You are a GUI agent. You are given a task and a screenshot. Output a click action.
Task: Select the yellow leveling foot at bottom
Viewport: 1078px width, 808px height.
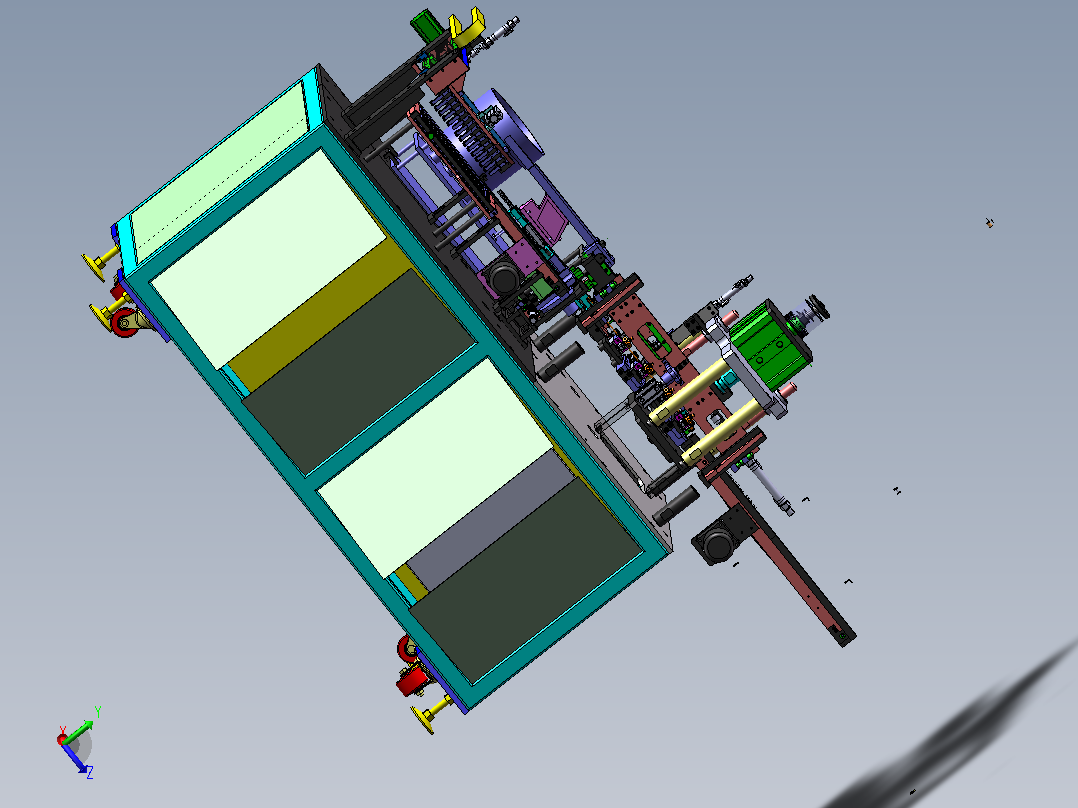(432, 714)
